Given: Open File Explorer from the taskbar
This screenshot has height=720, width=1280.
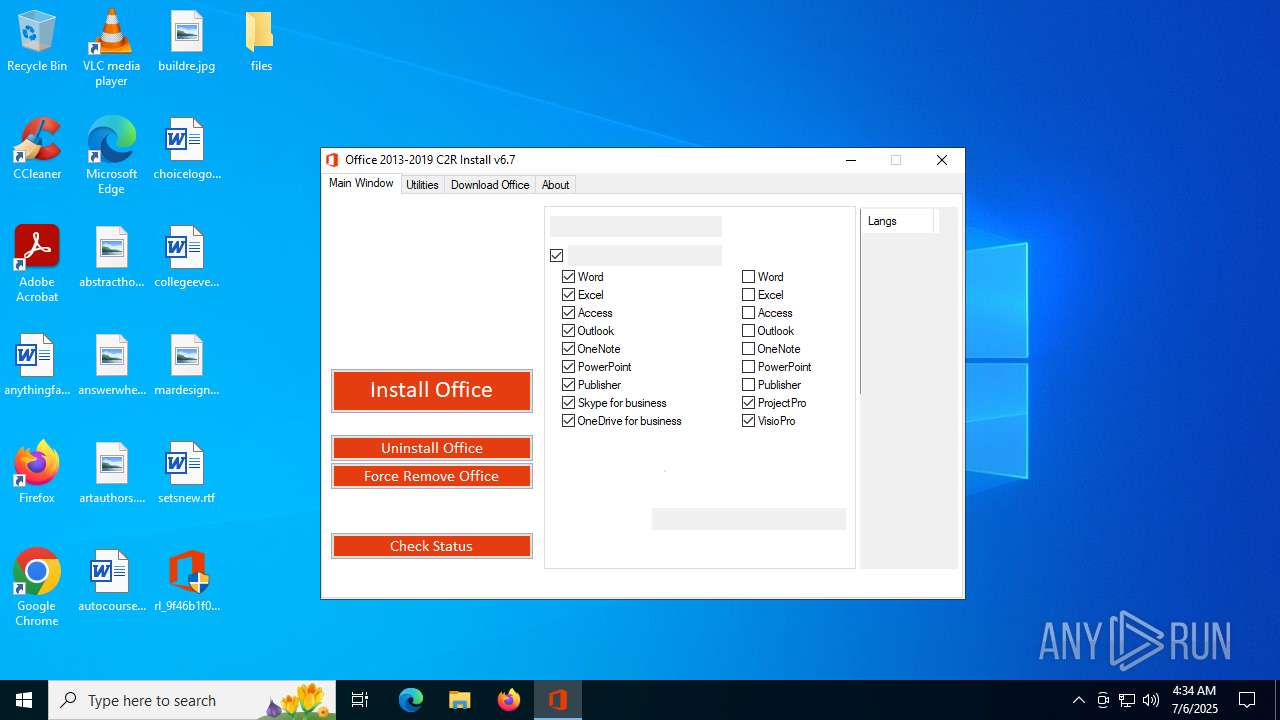Looking at the screenshot, I should pyautogui.click(x=459, y=700).
